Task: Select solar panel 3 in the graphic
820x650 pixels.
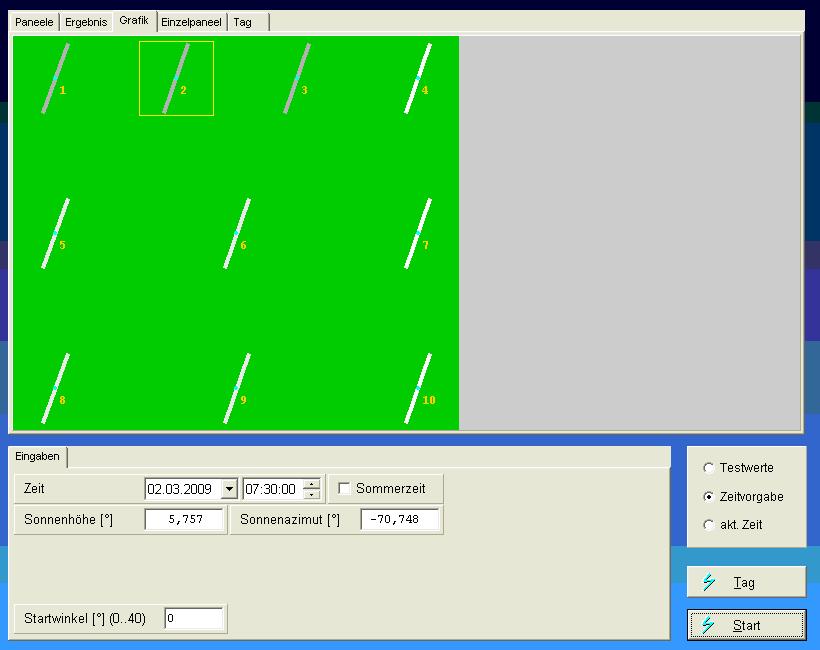Action: click(297, 79)
